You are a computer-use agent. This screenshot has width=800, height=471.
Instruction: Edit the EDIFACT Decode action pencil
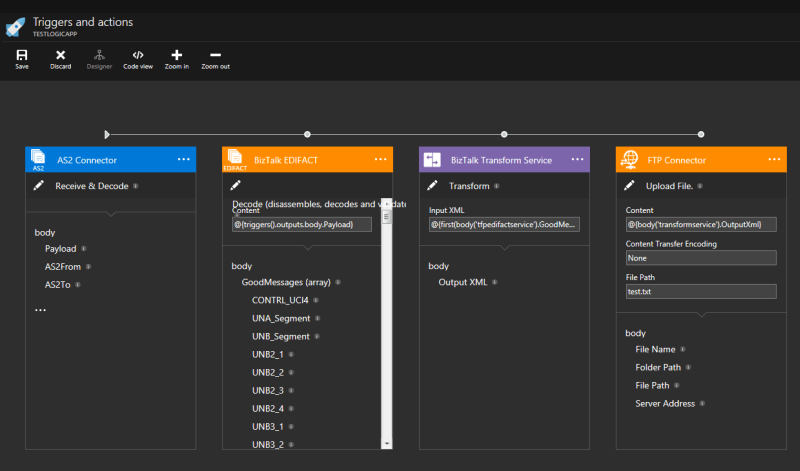(x=236, y=185)
